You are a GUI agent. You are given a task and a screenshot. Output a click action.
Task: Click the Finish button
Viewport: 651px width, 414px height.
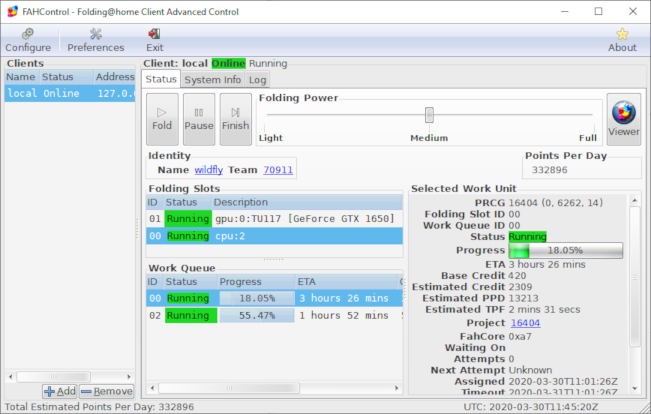click(x=235, y=119)
